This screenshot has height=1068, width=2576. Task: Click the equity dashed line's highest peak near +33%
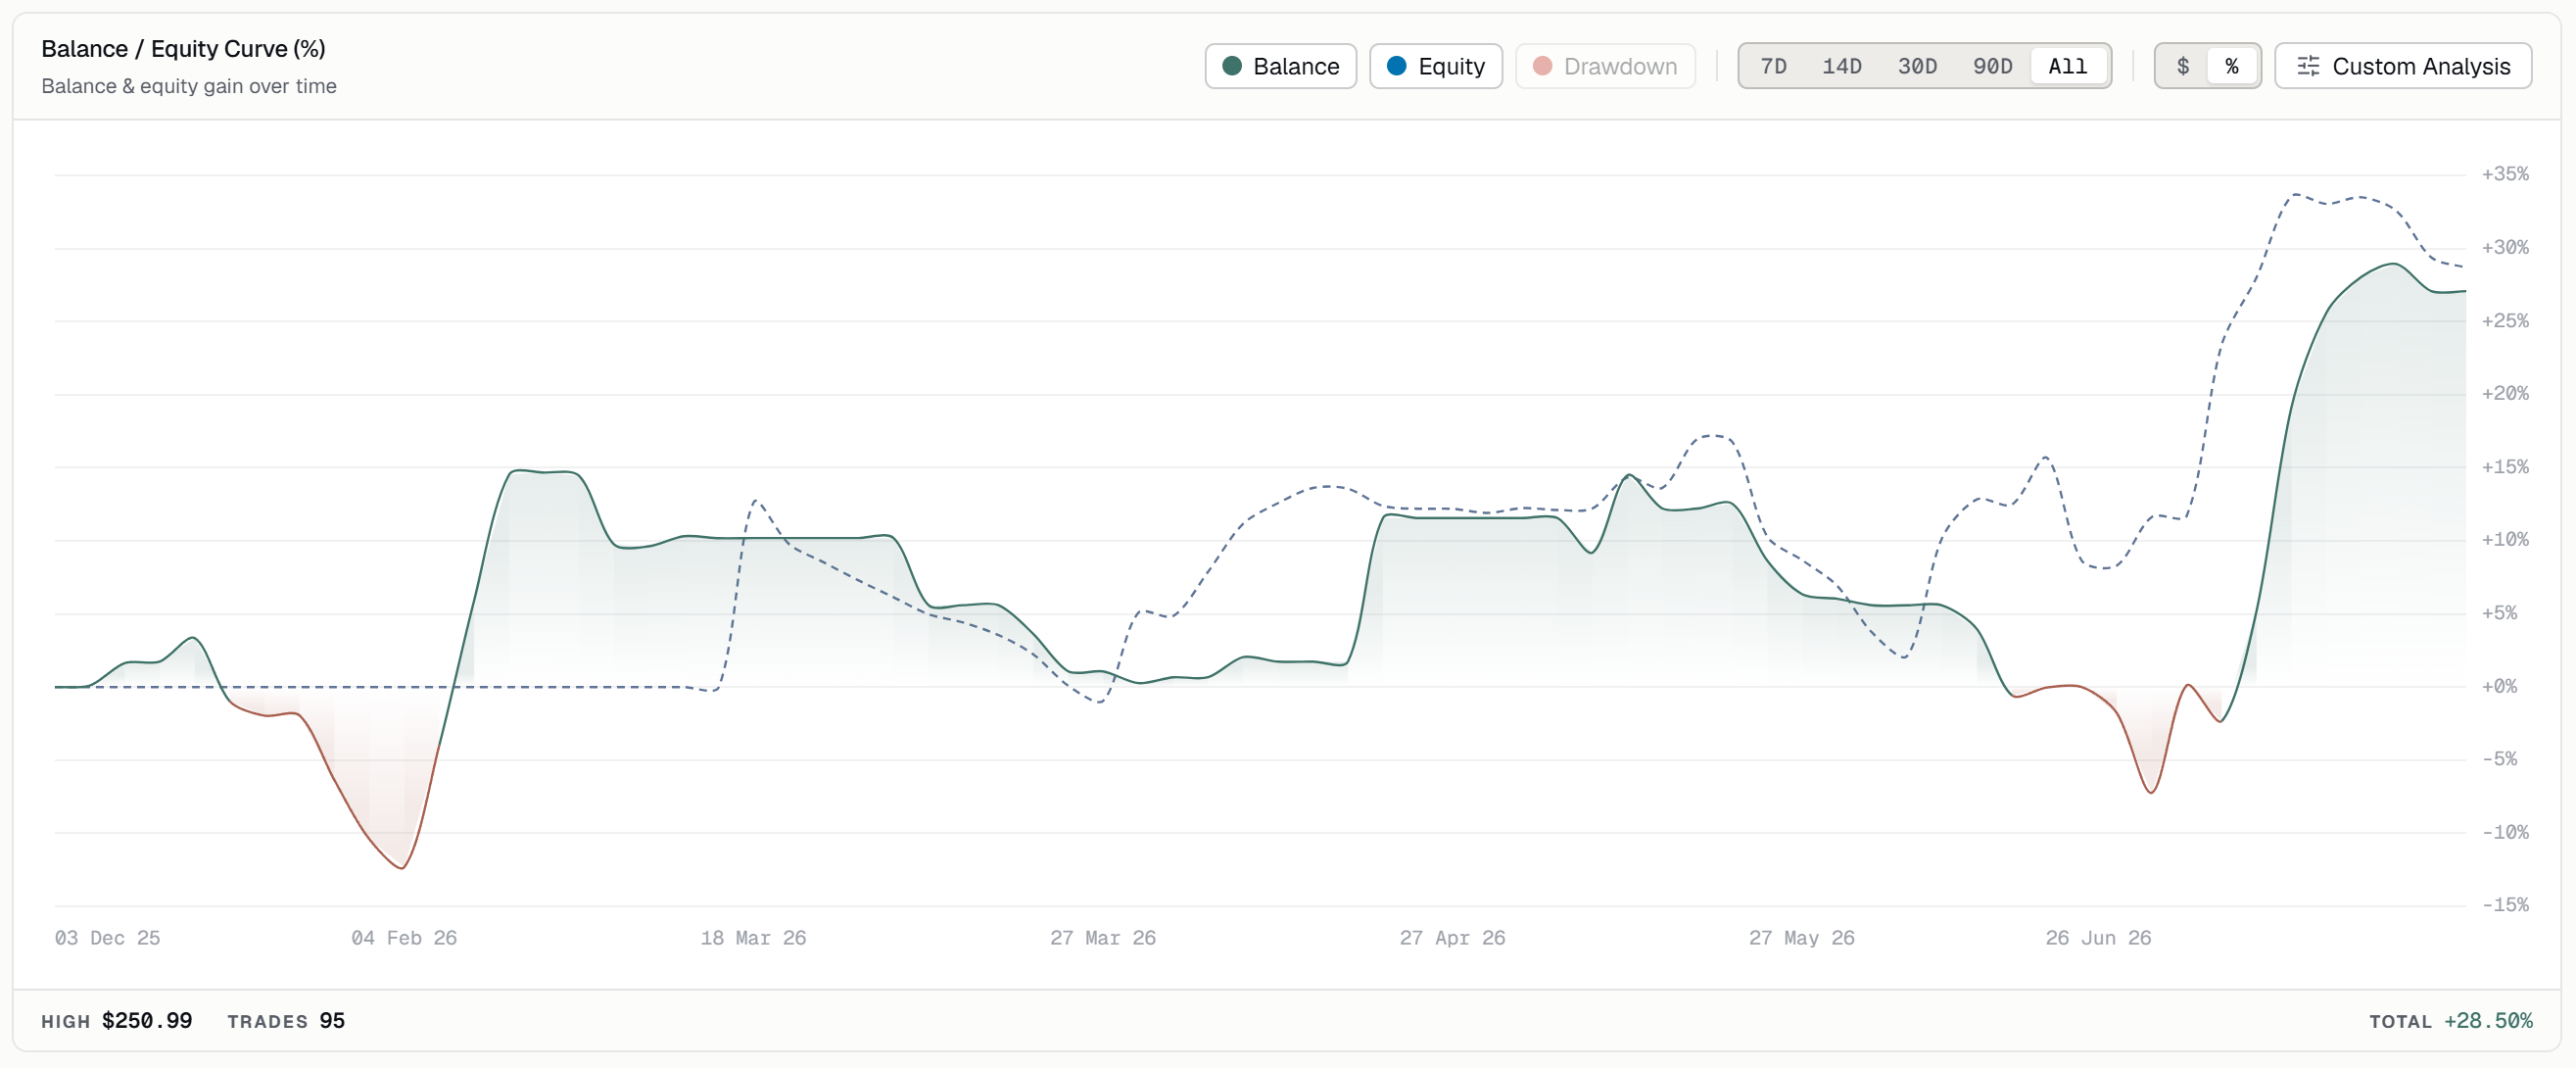2295,195
